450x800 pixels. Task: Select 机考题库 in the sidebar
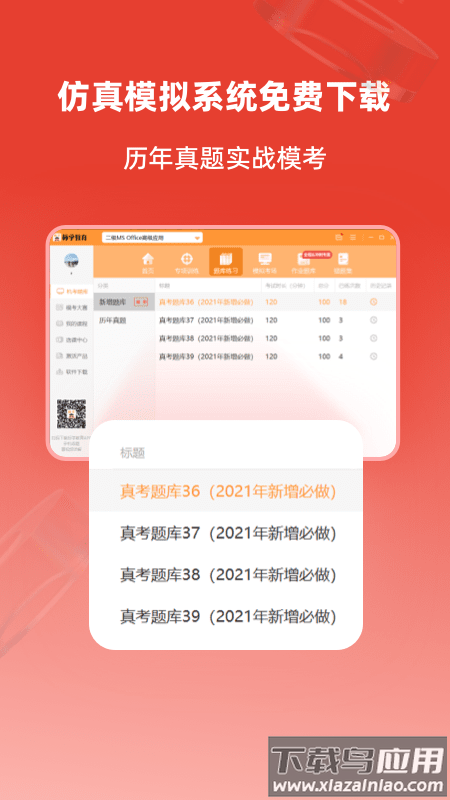tap(72, 291)
